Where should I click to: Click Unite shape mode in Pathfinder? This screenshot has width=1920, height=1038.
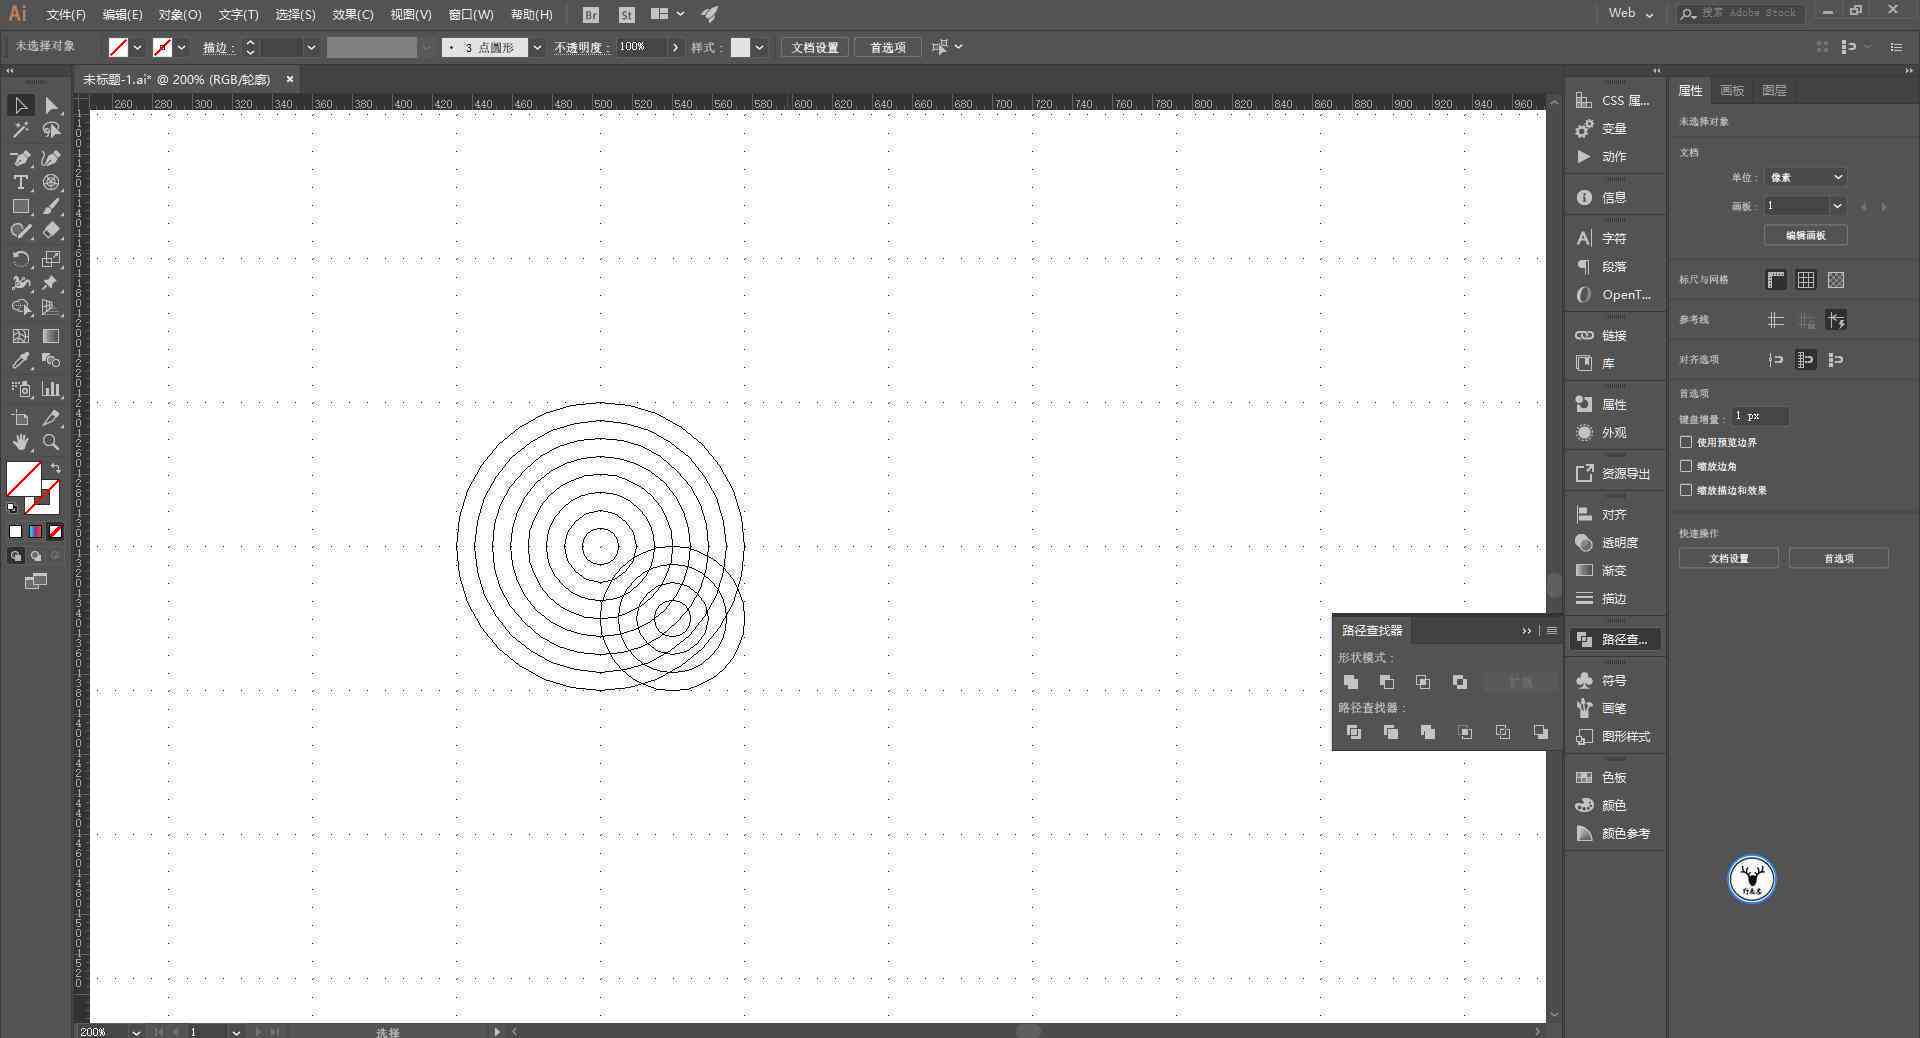coord(1351,682)
